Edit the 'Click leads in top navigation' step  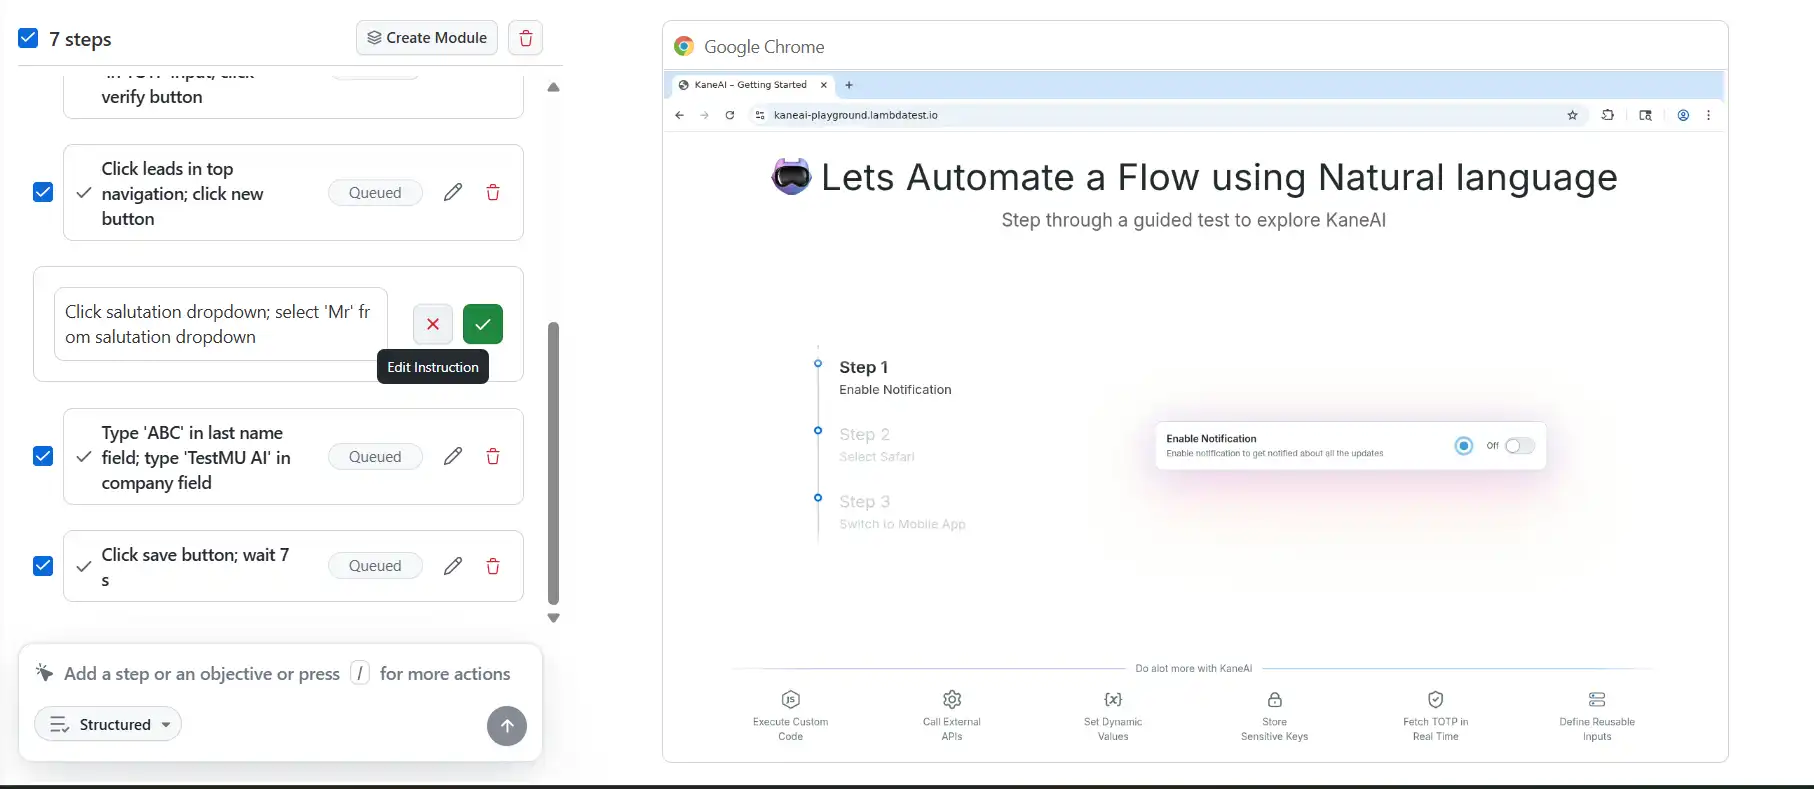(x=453, y=192)
